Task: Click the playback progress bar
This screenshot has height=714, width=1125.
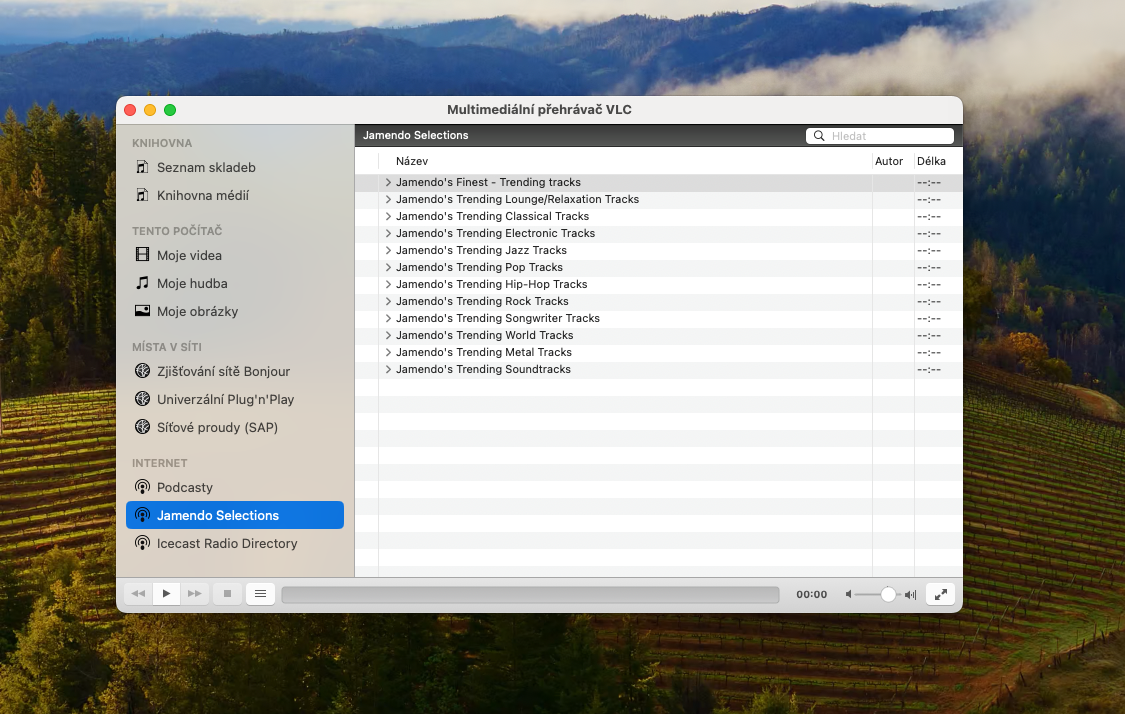Action: (530, 594)
